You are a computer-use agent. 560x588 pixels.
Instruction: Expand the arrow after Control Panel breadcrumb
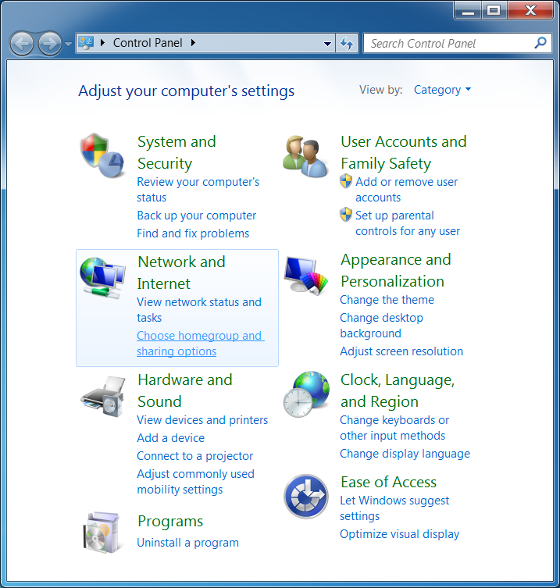click(193, 43)
